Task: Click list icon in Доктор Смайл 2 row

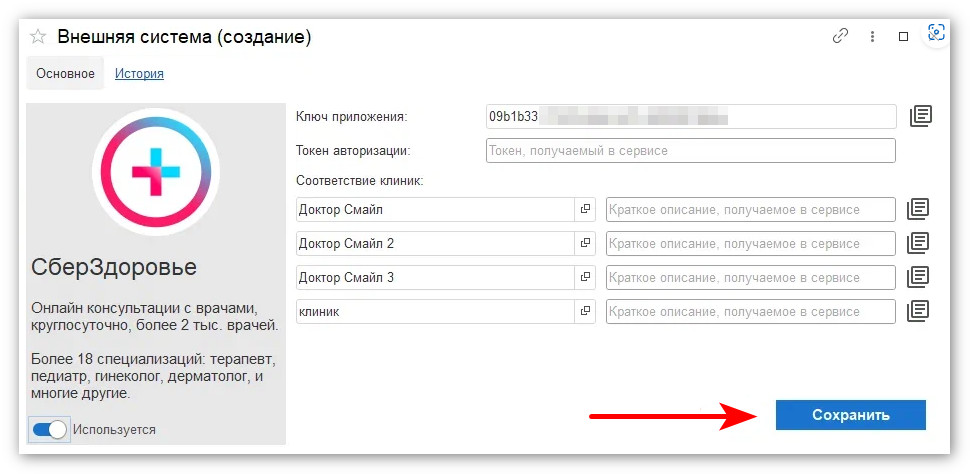Action: [919, 243]
